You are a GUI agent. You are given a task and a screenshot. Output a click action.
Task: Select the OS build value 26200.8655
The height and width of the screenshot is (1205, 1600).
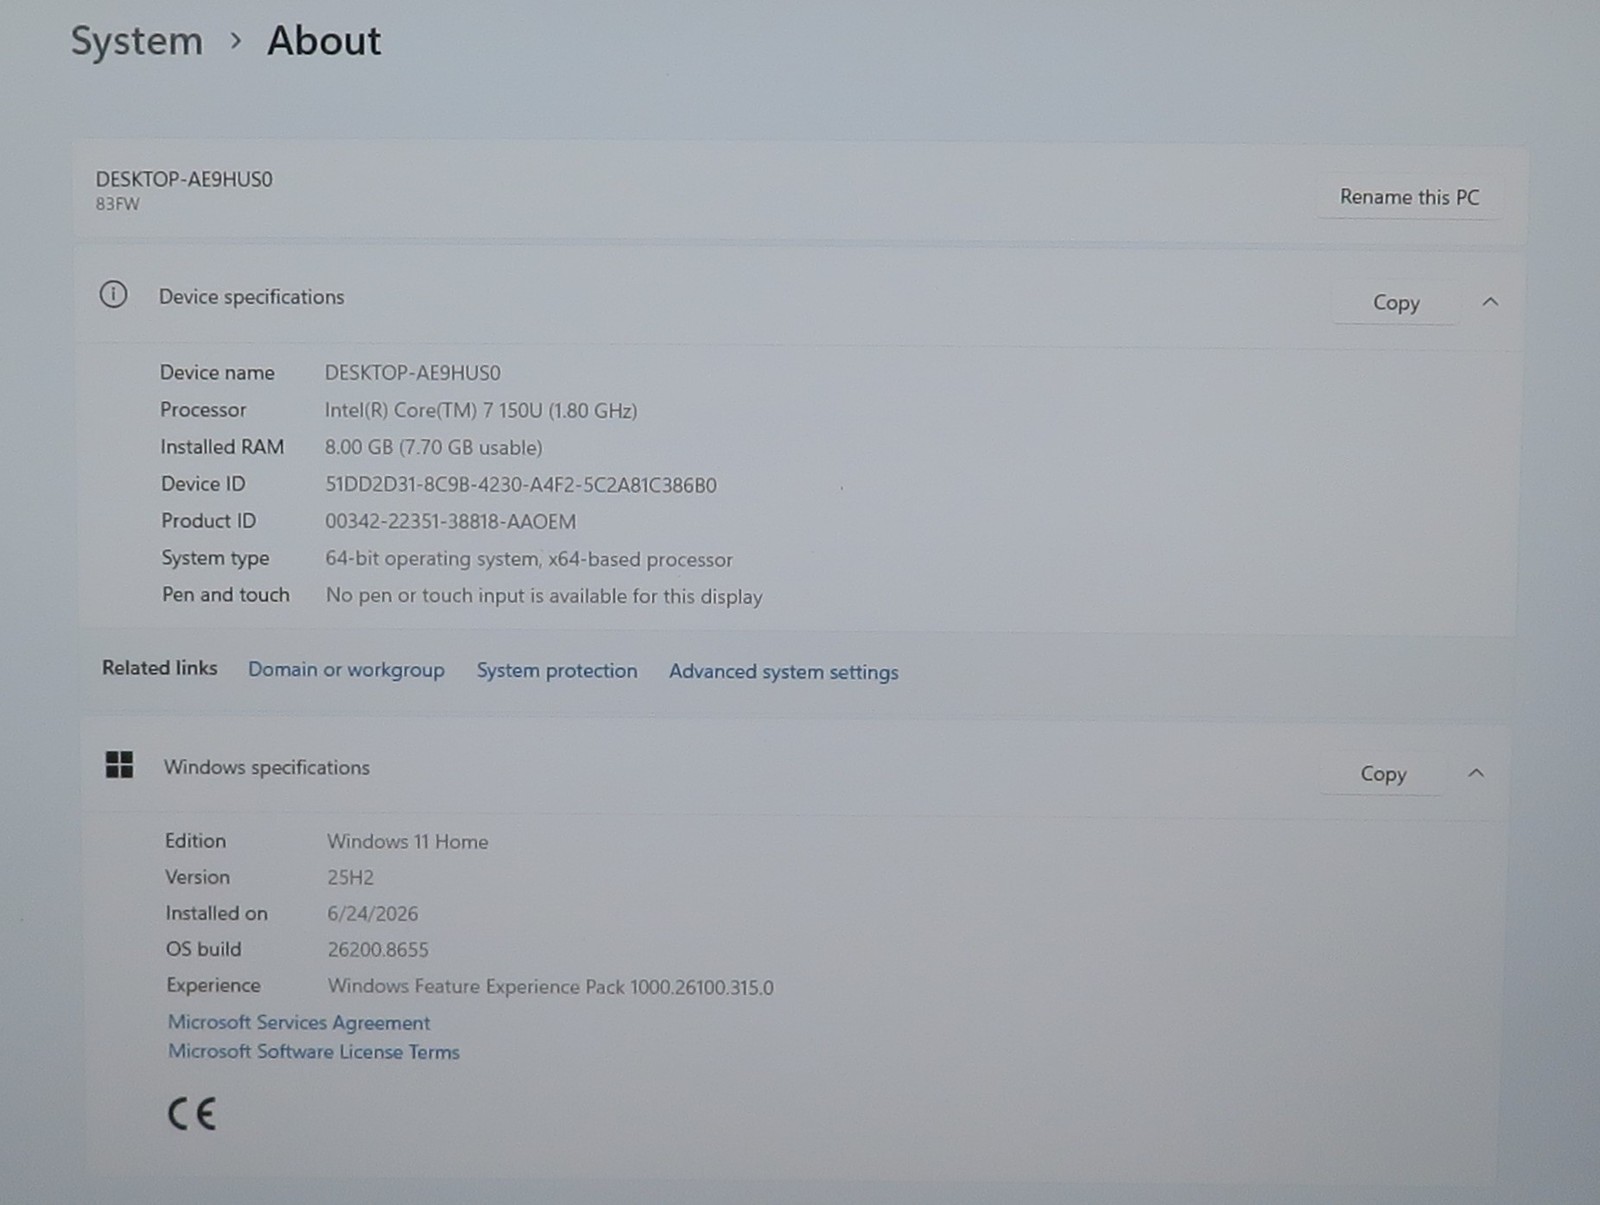(378, 949)
